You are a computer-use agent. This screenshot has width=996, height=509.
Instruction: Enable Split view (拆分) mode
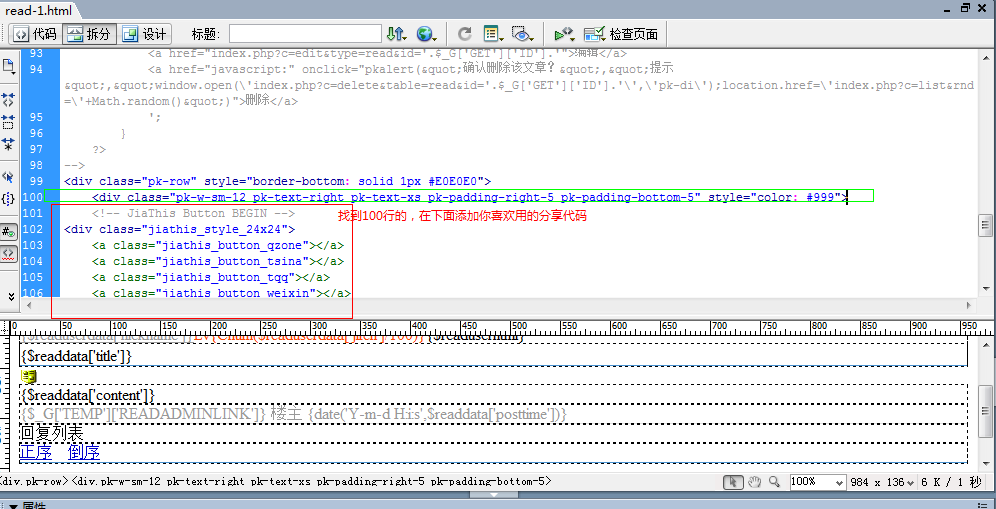[90, 34]
